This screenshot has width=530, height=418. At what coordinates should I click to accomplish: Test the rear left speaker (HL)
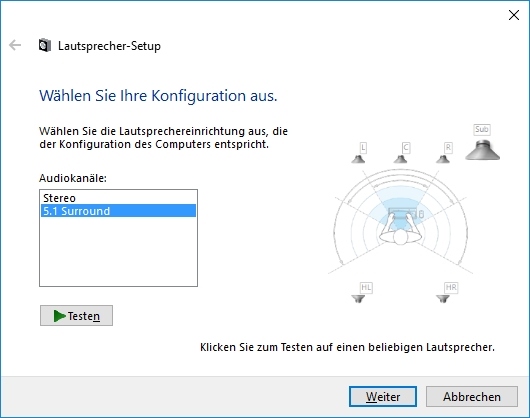359,299
